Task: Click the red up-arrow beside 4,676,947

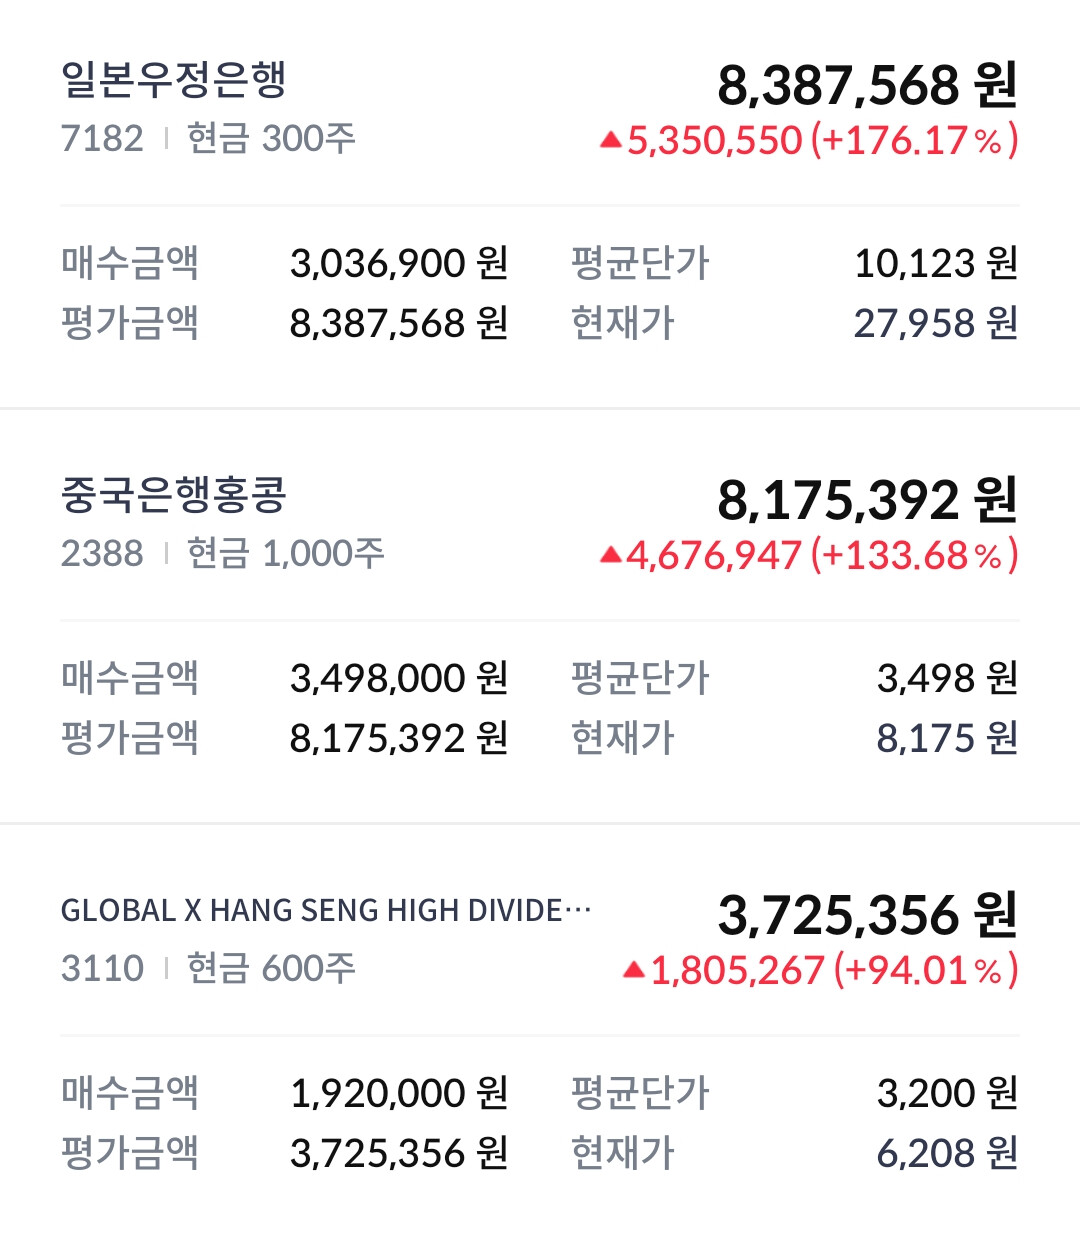Action: tap(611, 556)
